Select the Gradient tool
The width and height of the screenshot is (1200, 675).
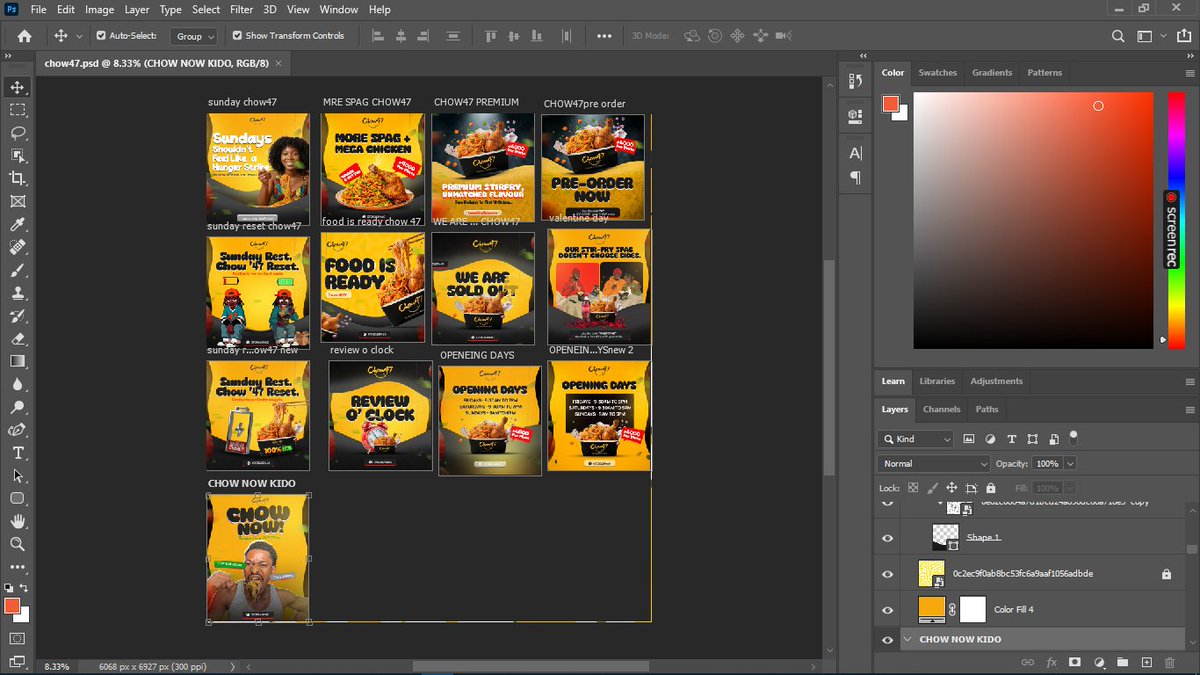click(x=18, y=362)
